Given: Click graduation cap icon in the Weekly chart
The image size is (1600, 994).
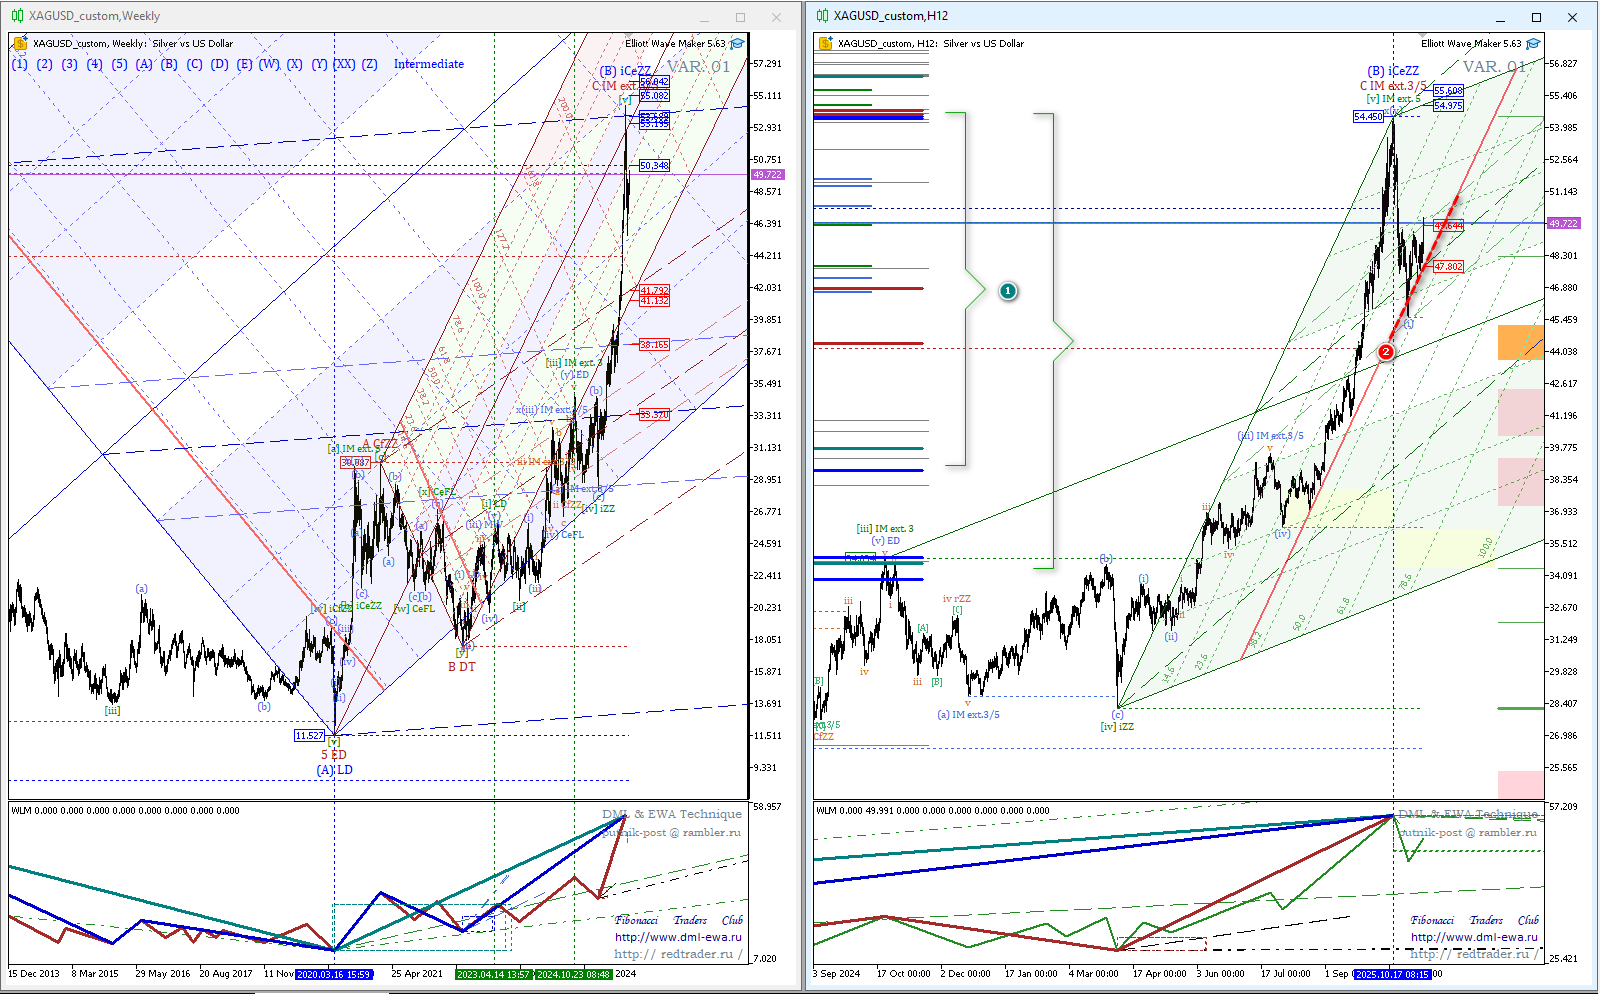Looking at the screenshot, I should click(x=737, y=44).
